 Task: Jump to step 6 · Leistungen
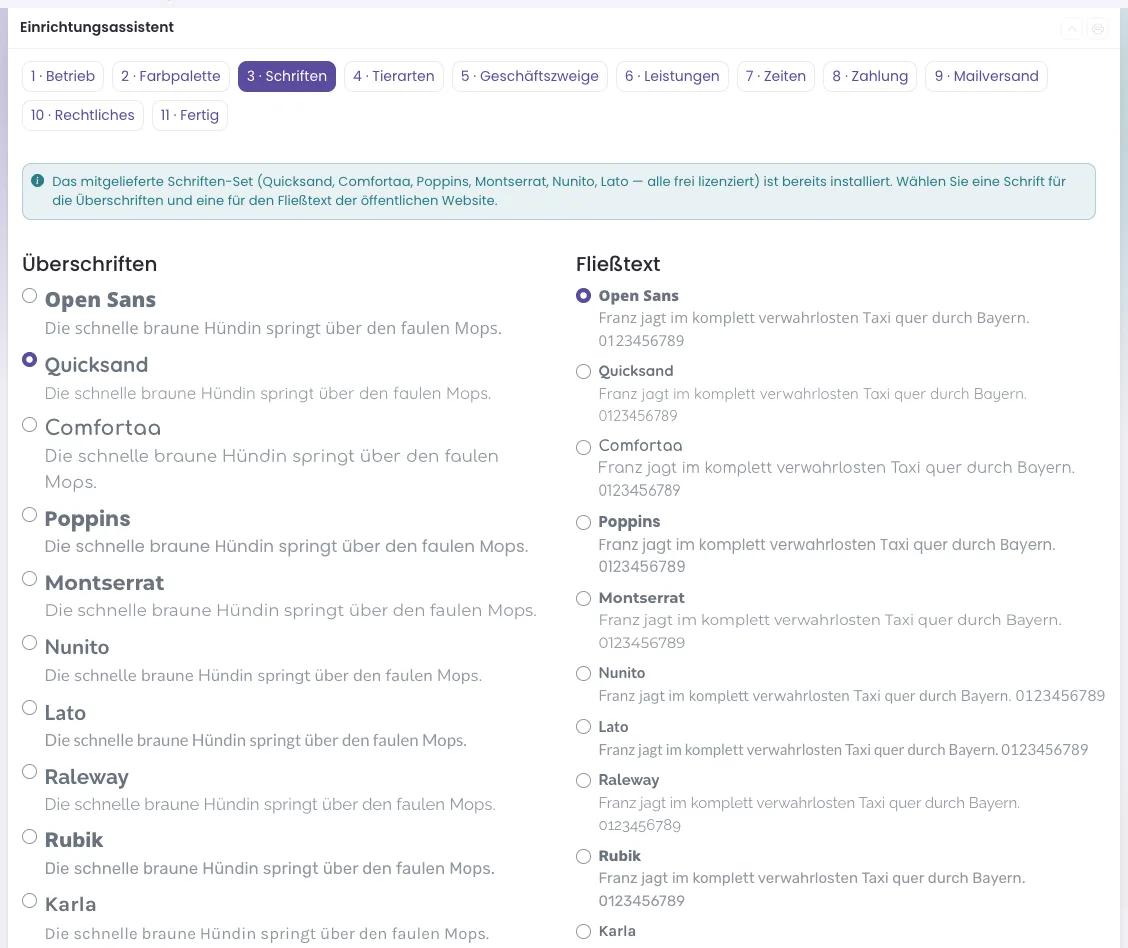[x=672, y=76]
